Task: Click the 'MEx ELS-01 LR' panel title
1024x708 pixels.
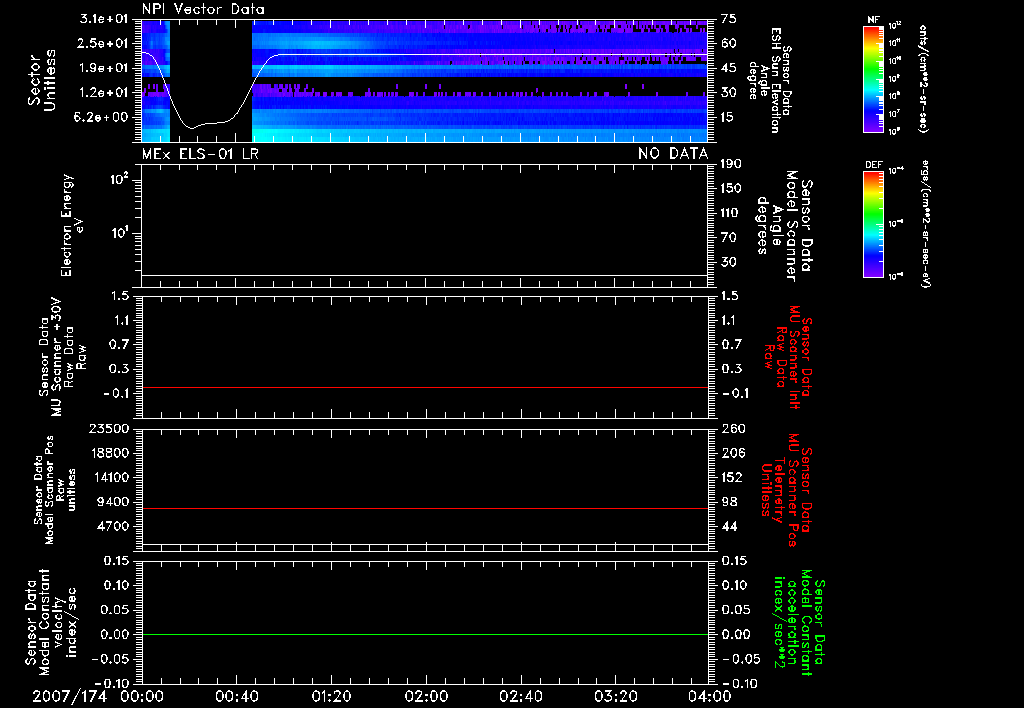Action: pos(200,154)
